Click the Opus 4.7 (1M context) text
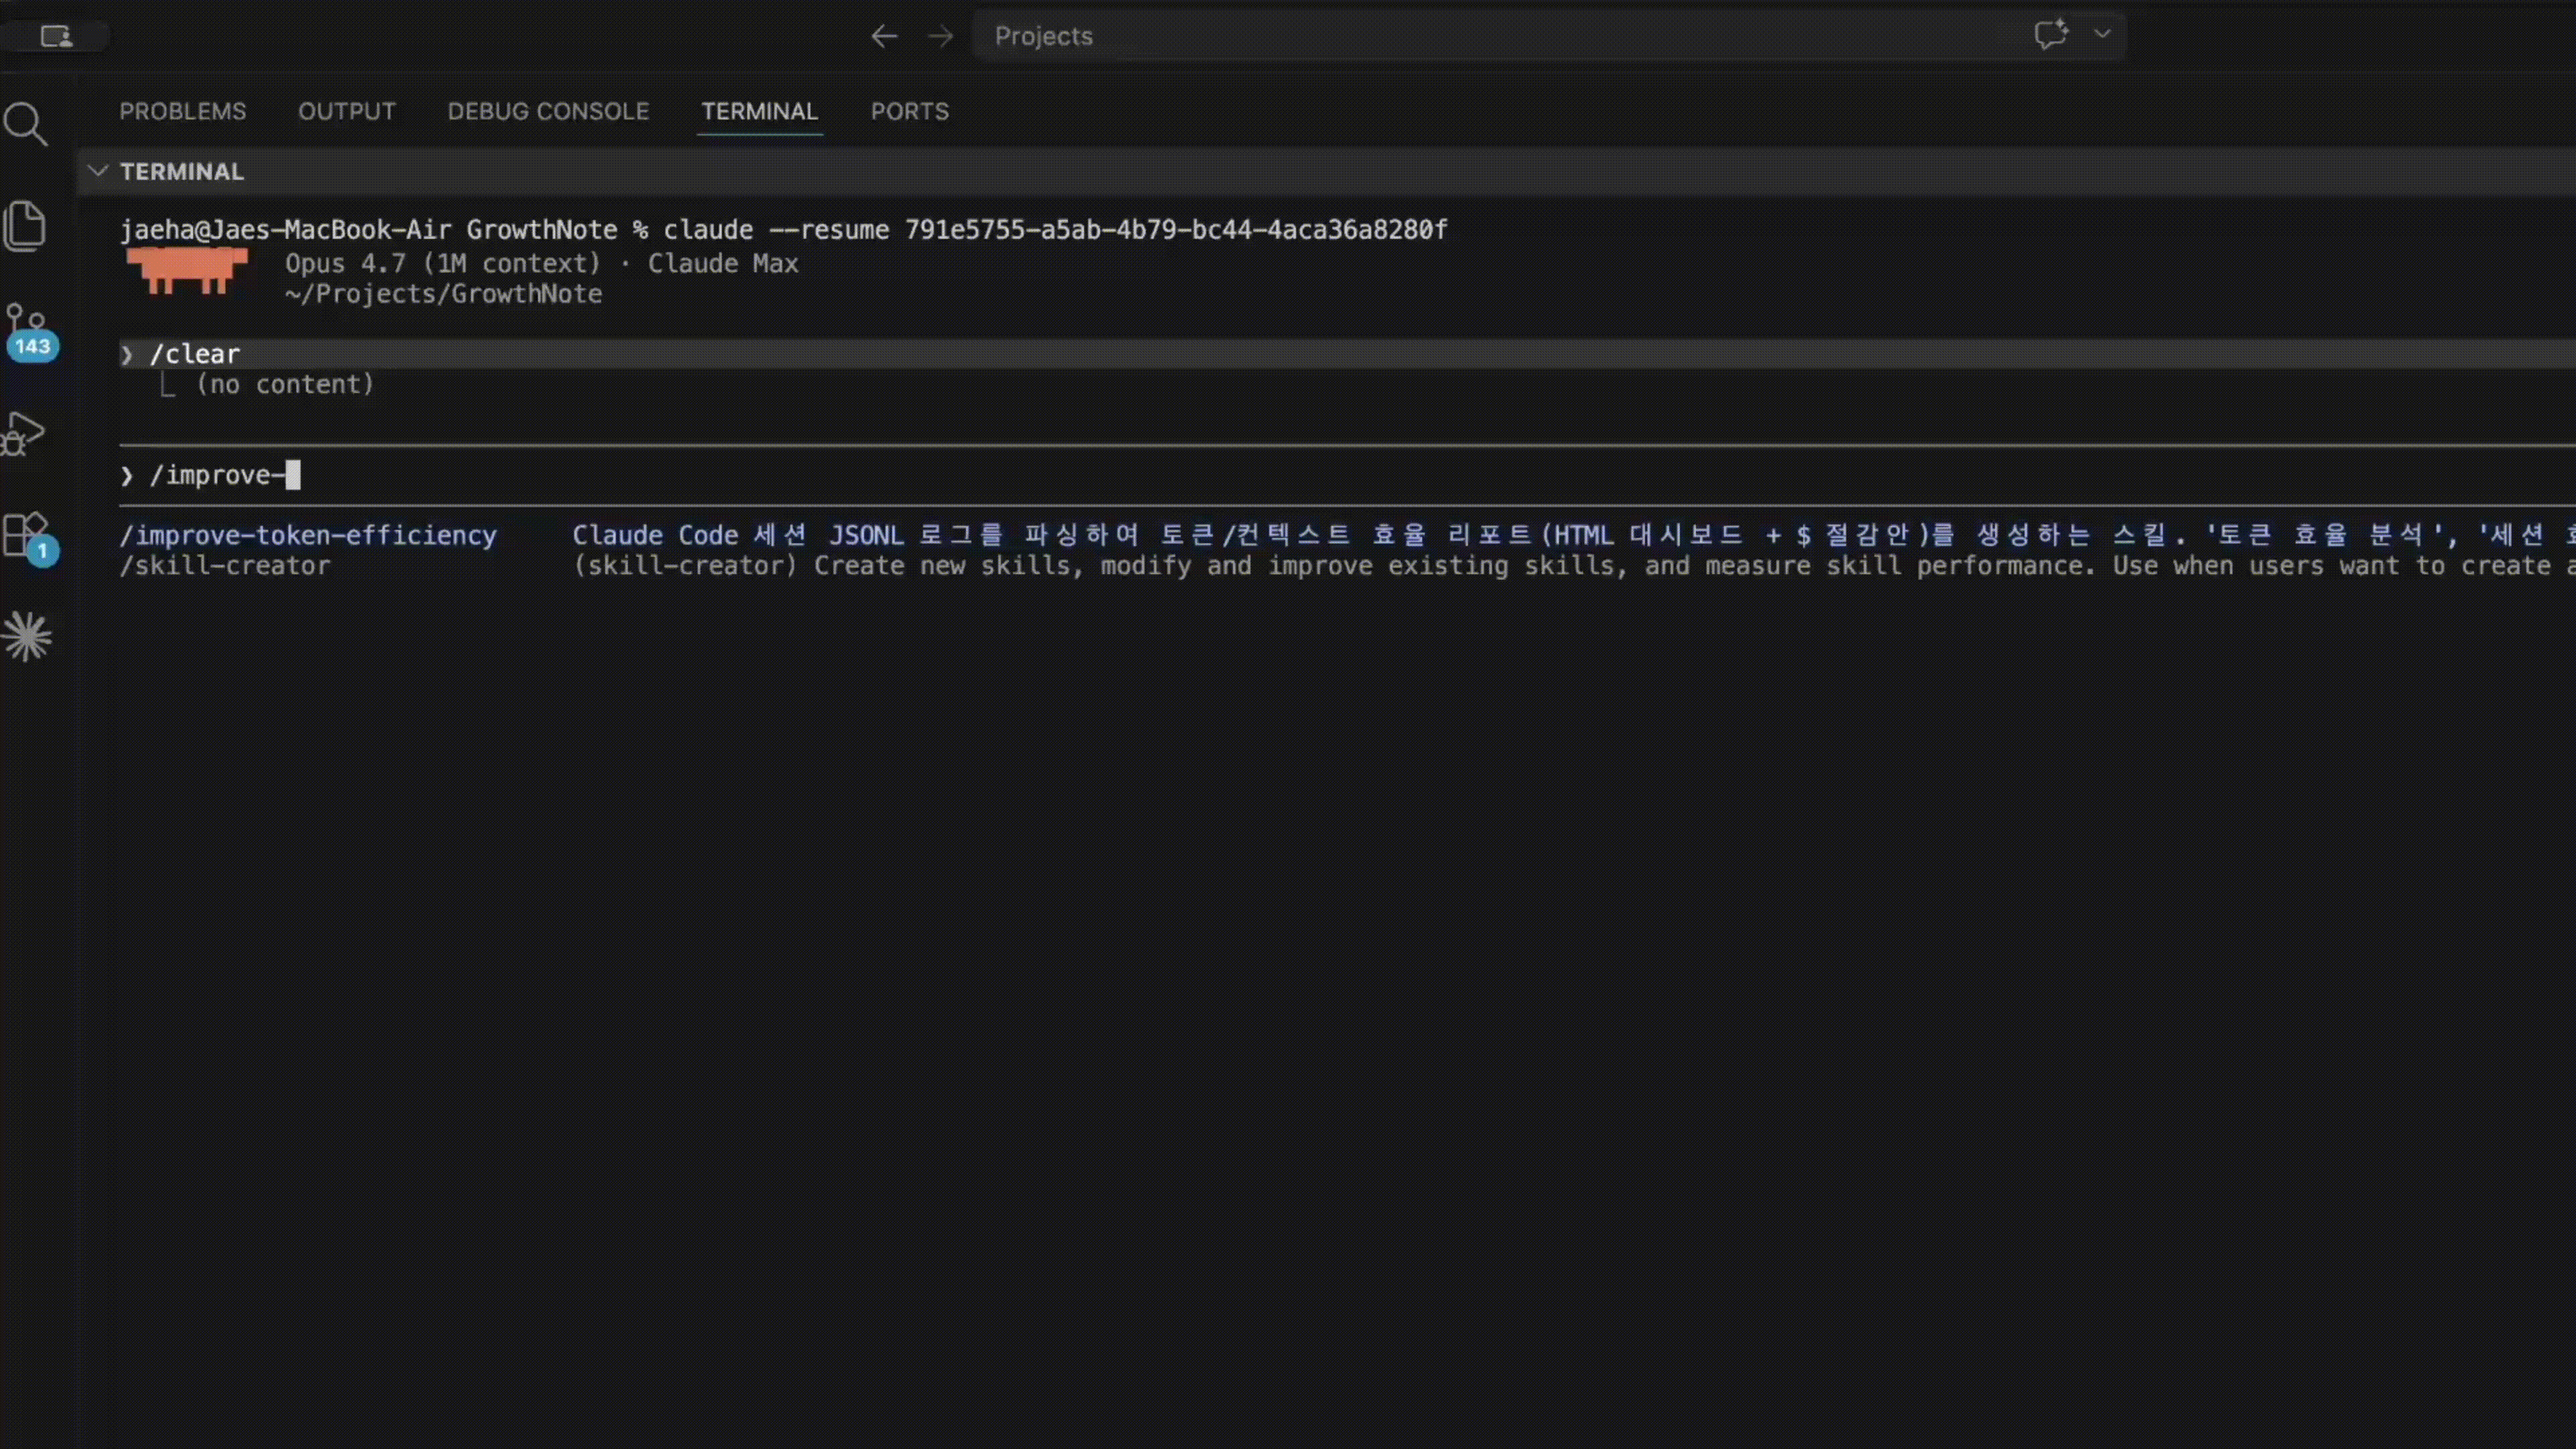The width and height of the screenshot is (2576, 1449). (443, 263)
